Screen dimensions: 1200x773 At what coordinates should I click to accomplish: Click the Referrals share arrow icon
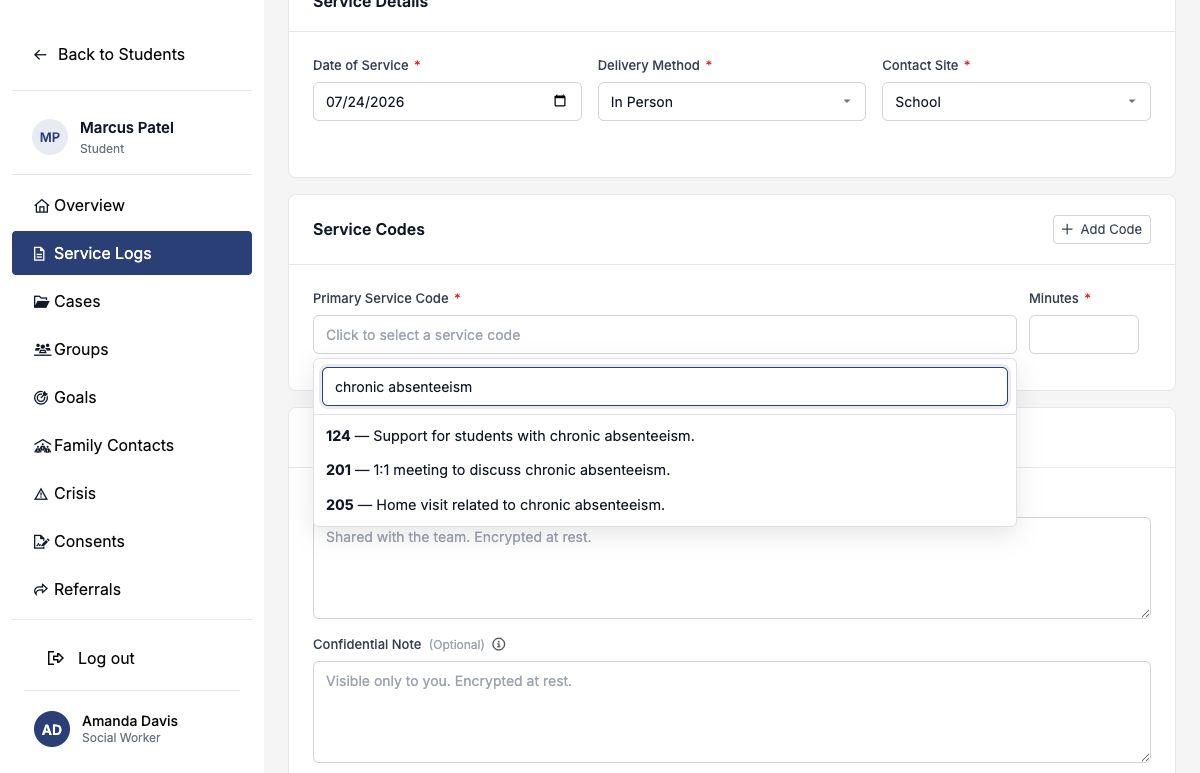(41, 590)
